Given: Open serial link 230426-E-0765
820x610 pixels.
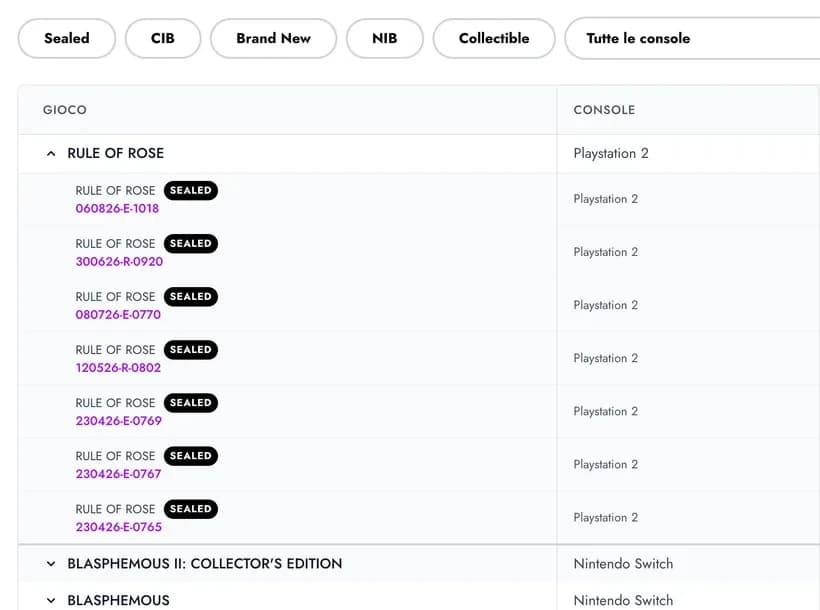Looking at the screenshot, I should 119,527.
